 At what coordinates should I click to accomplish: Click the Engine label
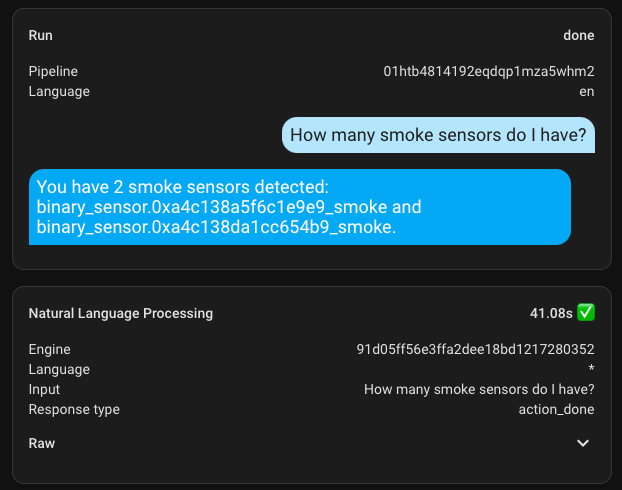point(50,350)
